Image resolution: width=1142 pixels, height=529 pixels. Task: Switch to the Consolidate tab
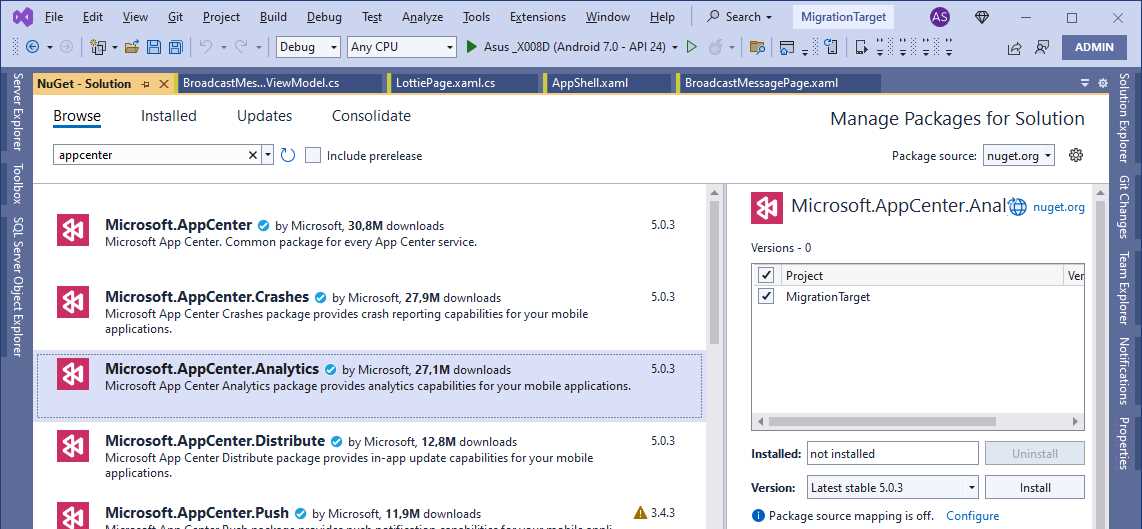(371, 116)
